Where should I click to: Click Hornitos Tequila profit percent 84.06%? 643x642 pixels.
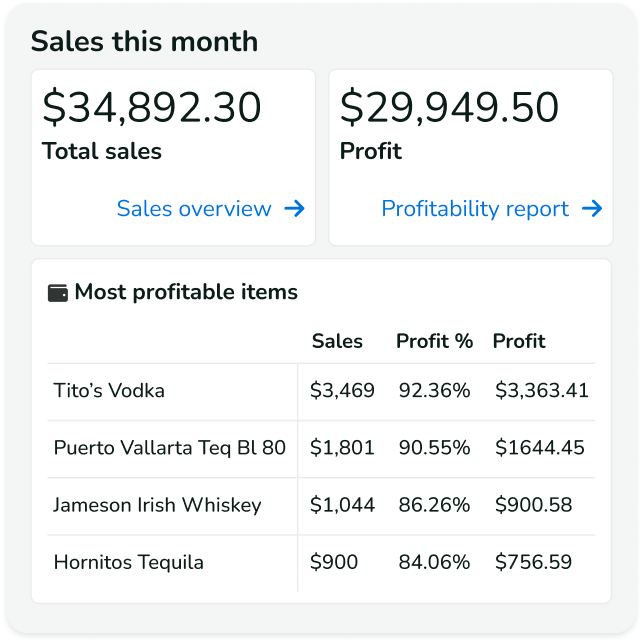[434, 562]
